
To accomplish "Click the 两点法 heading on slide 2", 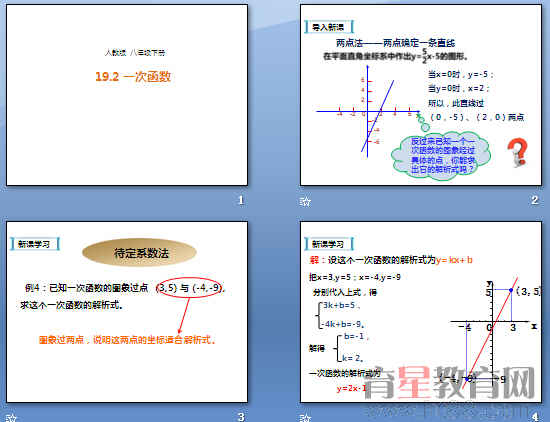I will pos(395,43).
